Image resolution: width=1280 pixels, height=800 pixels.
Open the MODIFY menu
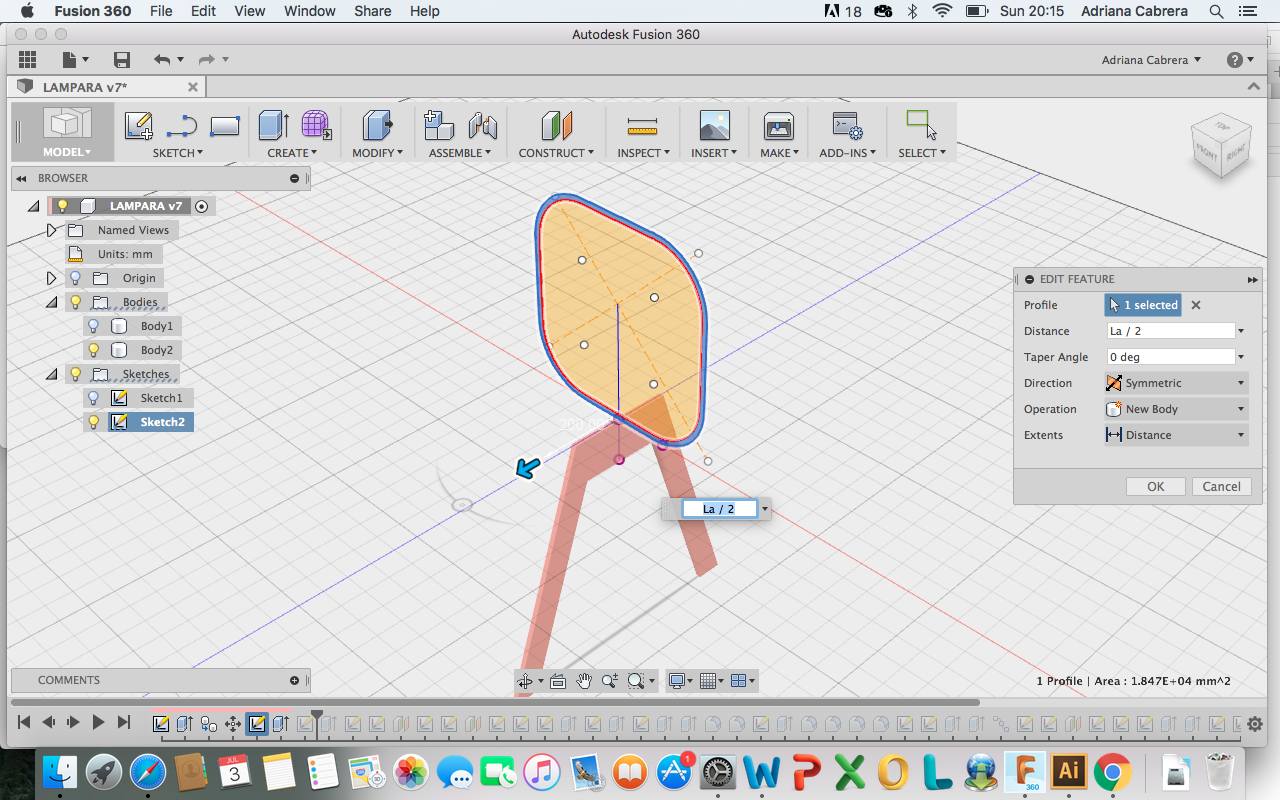[x=377, y=153]
